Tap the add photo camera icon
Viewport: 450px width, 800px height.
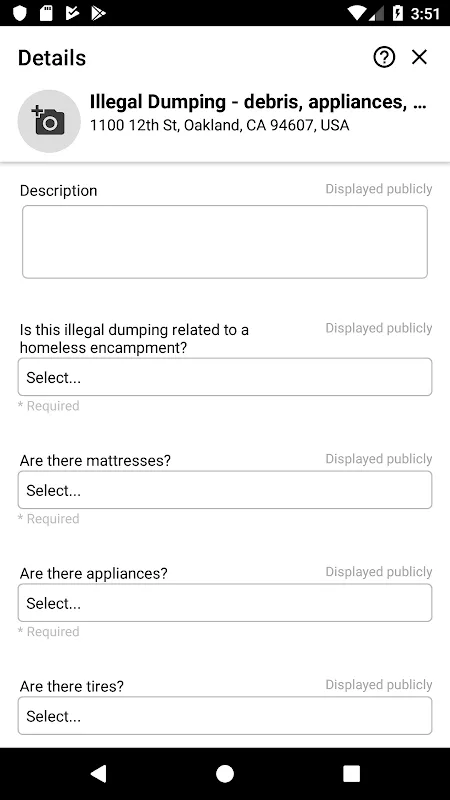49,121
